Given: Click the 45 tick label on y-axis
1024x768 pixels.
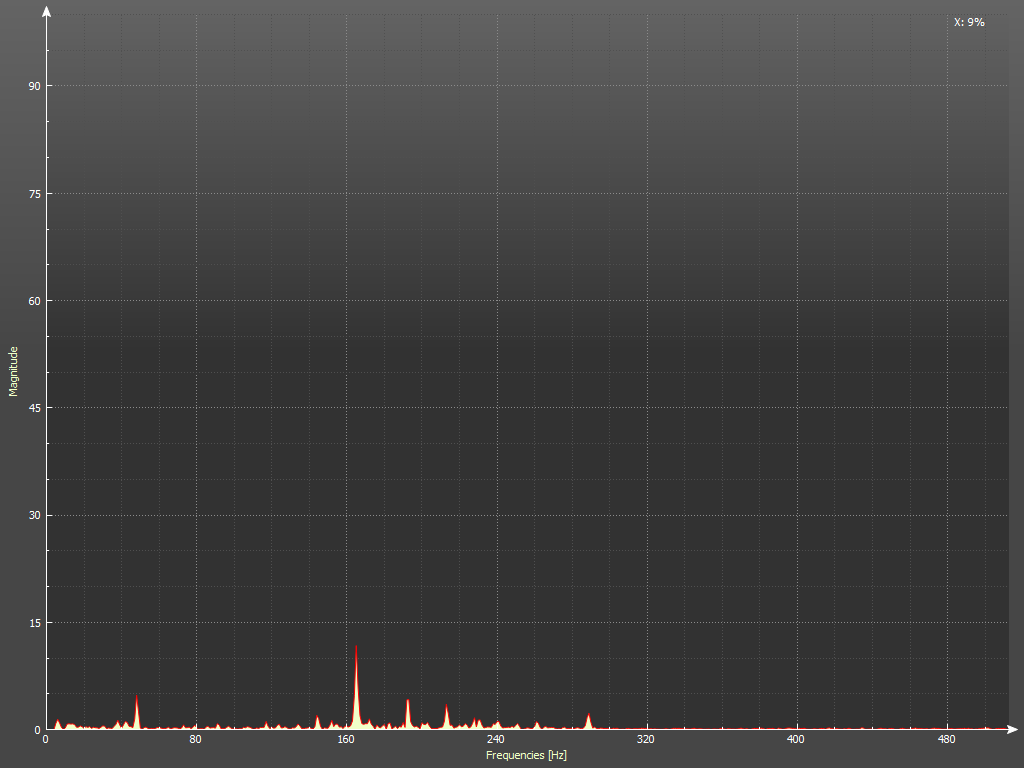Looking at the screenshot, I should [x=34, y=408].
